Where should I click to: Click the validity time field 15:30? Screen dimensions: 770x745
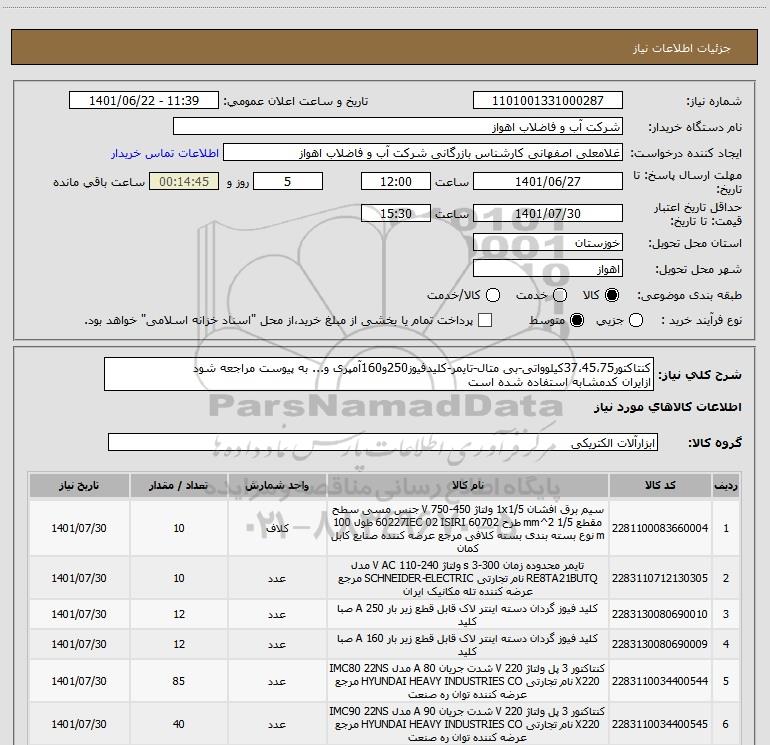coord(396,213)
